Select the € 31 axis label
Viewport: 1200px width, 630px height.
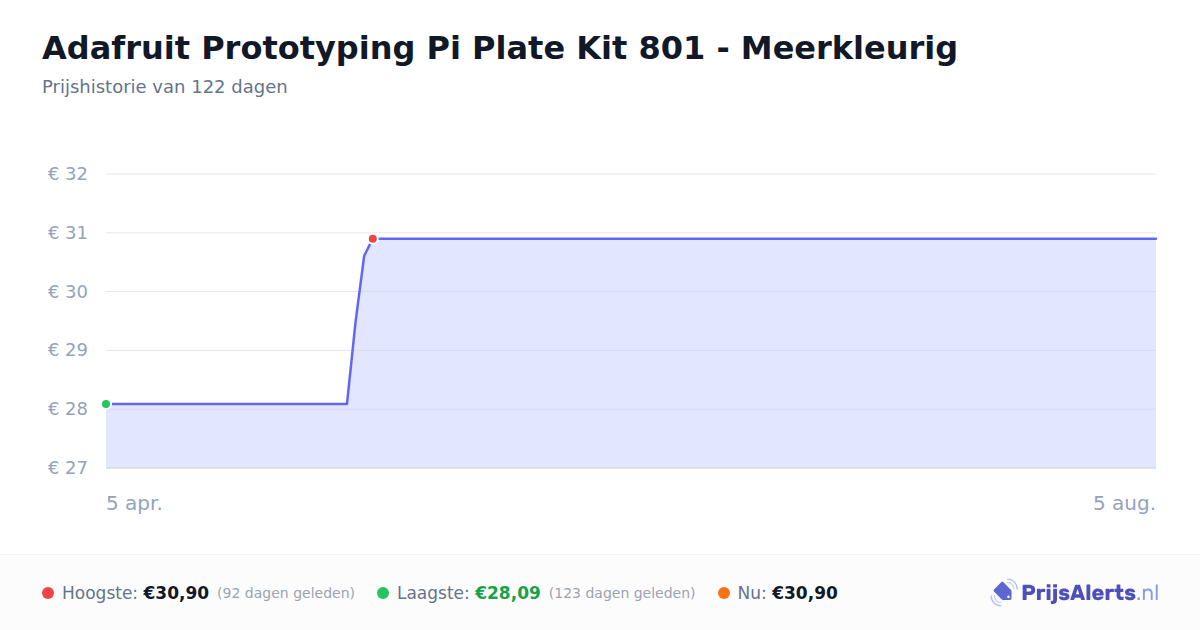(x=68, y=233)
